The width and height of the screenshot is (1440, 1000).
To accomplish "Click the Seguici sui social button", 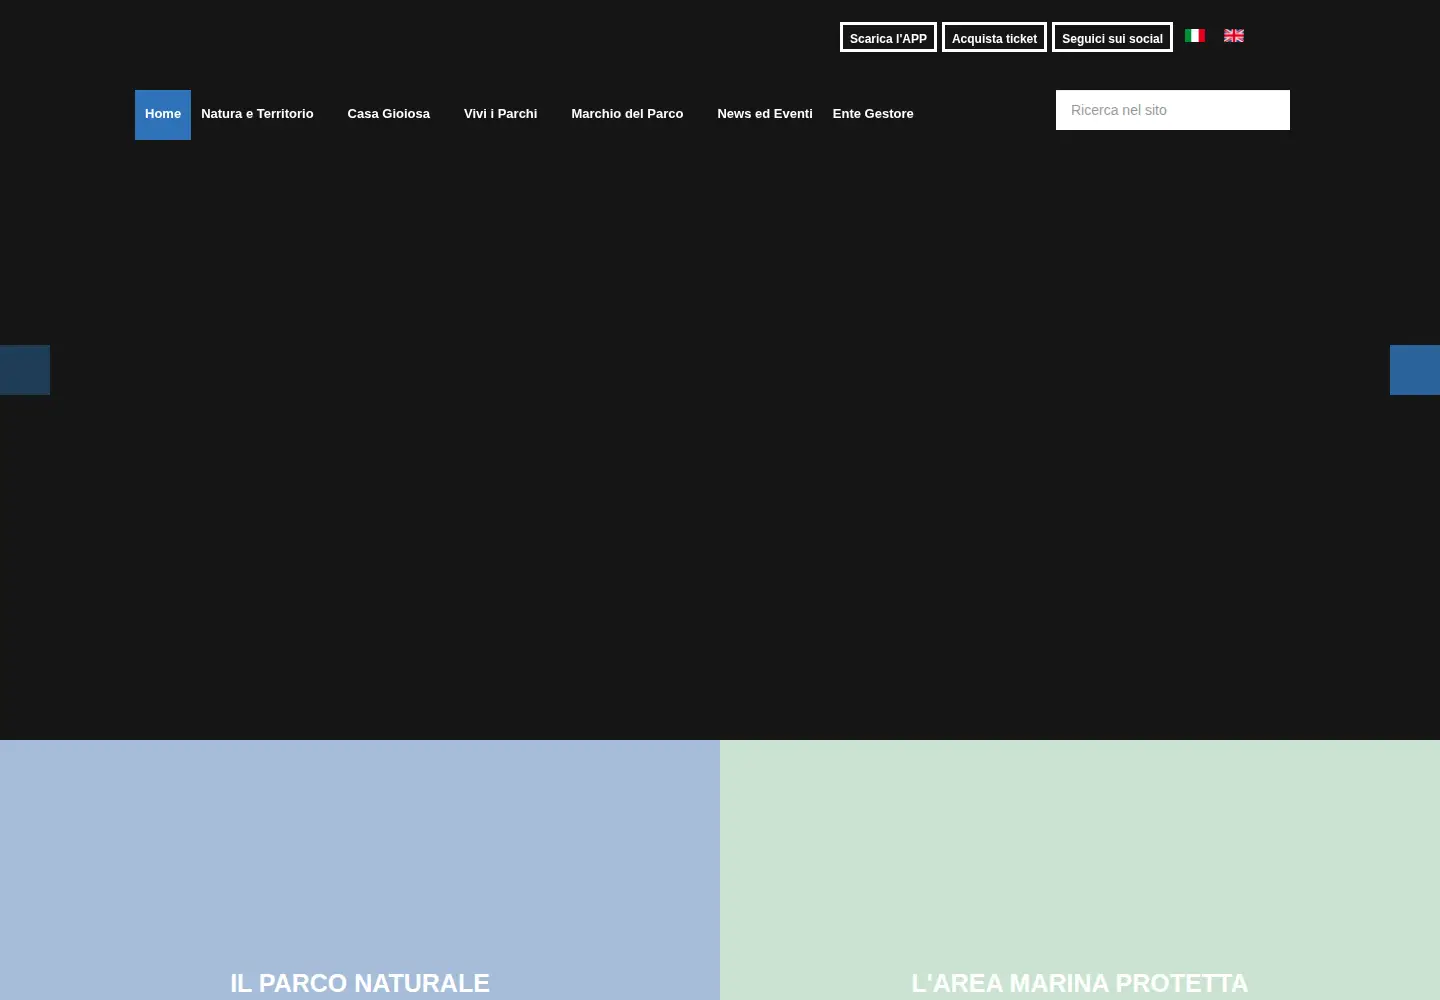I will tap(1112, 37).
